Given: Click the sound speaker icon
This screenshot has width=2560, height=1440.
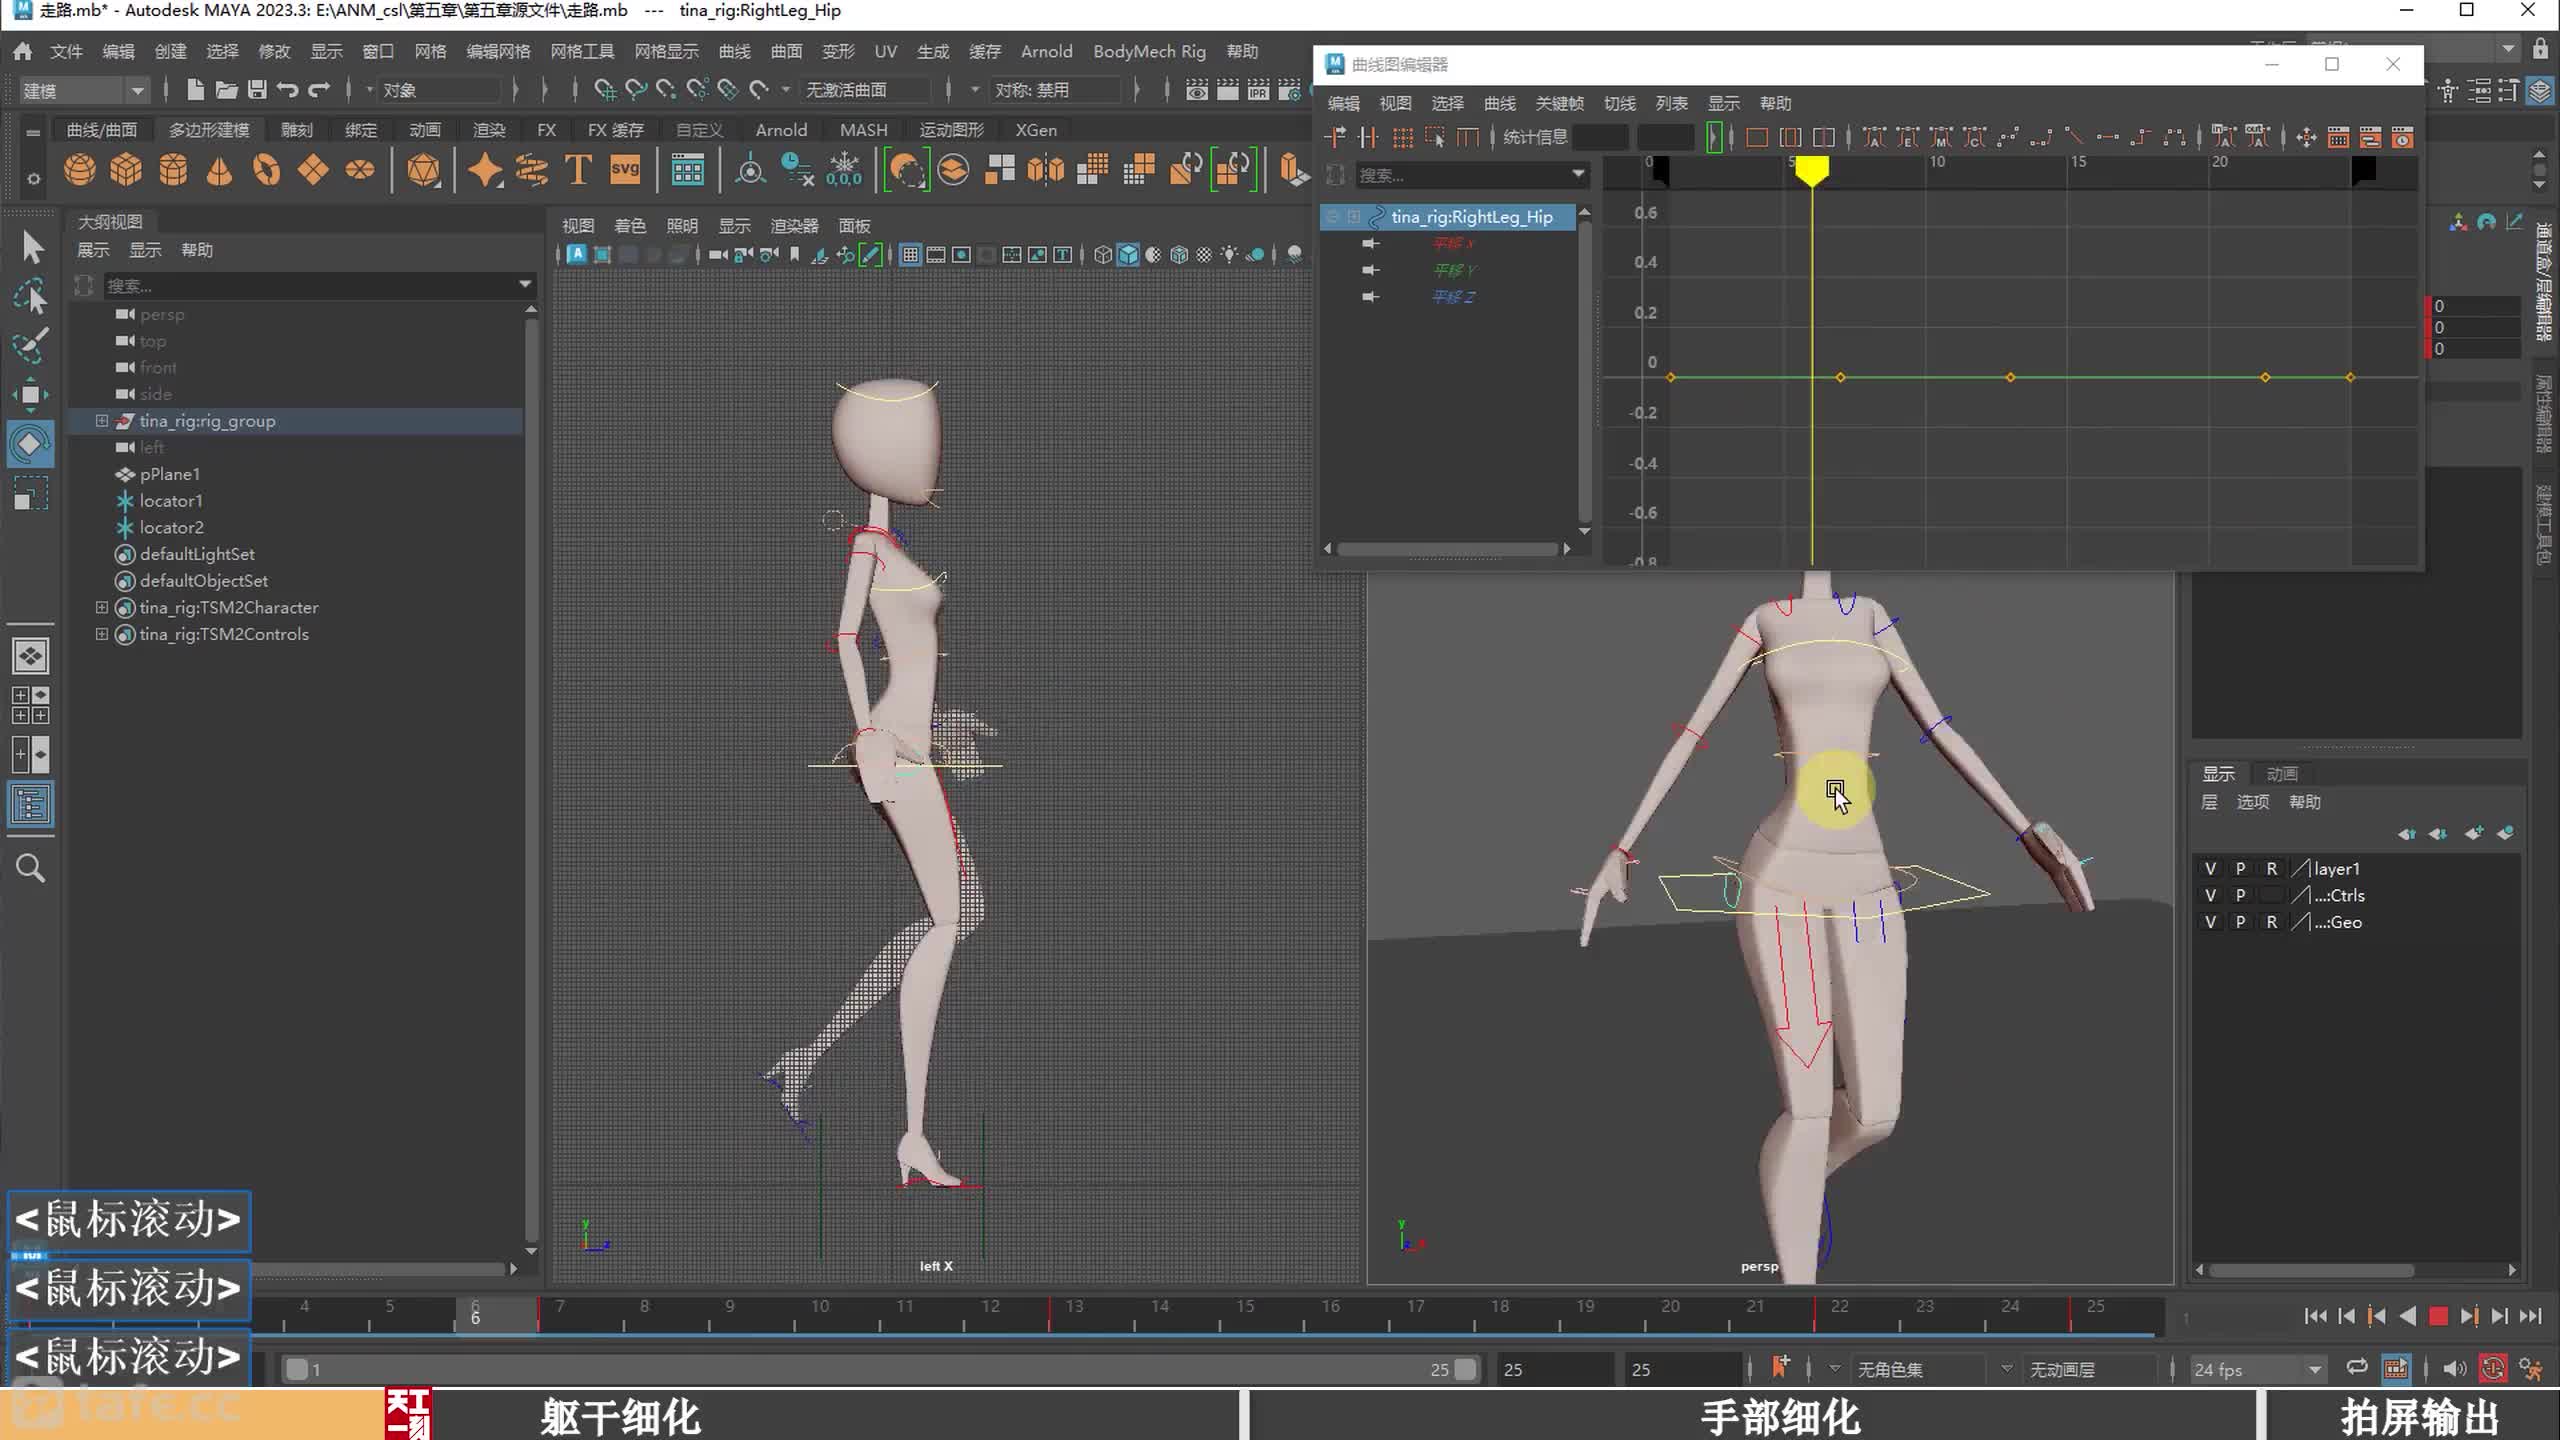Looking at the screenshot, I should 2453,1369.
